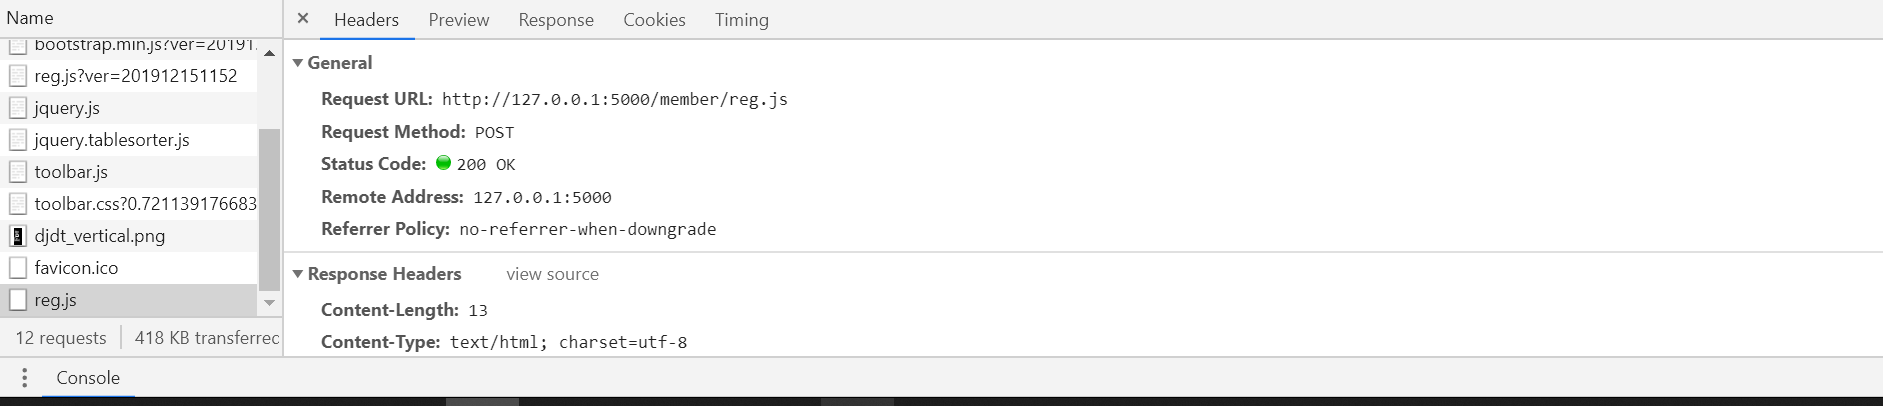Click the favicon.ico file icon
1883x406 pixels.
(18, 268)
